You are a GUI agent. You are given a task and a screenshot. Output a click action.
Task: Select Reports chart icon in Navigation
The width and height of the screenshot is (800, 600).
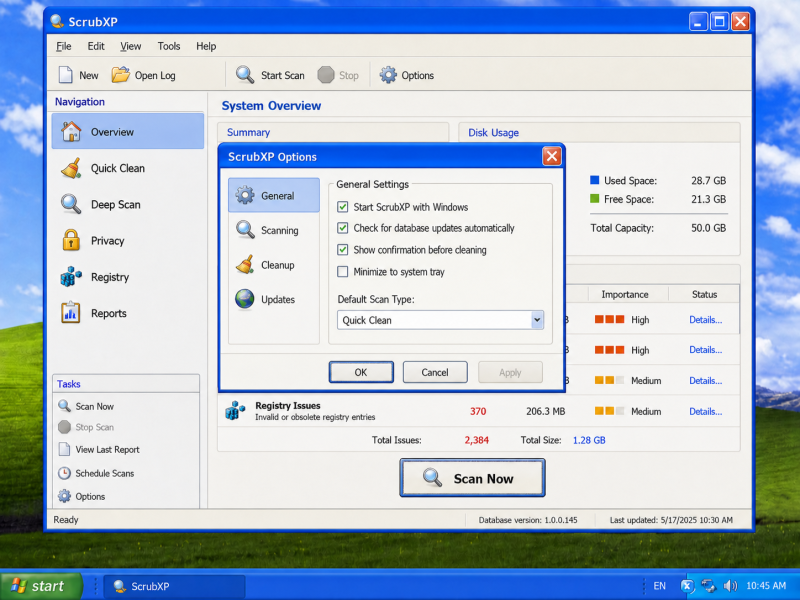(x=71, y=313)
